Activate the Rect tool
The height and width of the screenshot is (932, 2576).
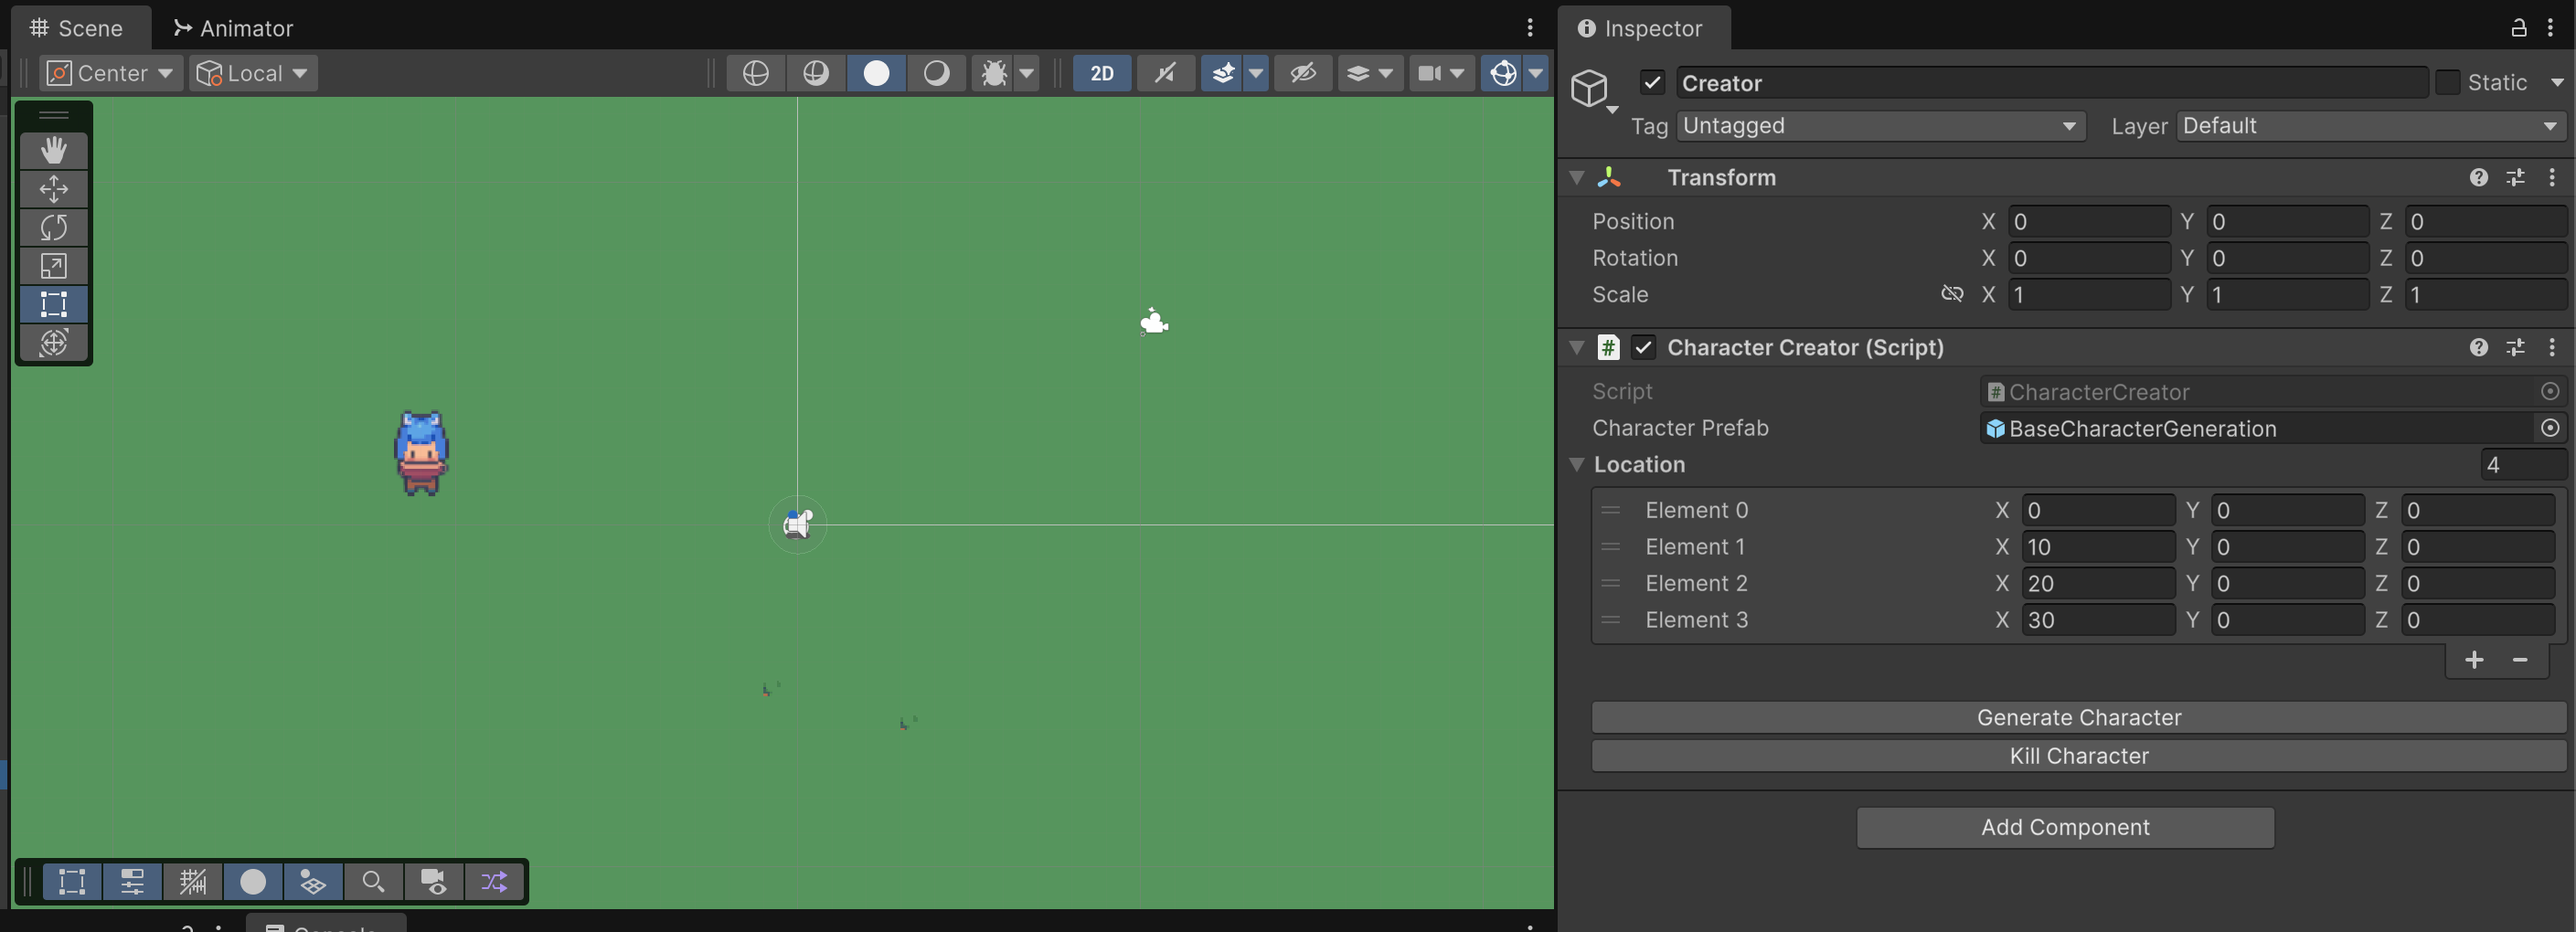click(x=54, y=304)
